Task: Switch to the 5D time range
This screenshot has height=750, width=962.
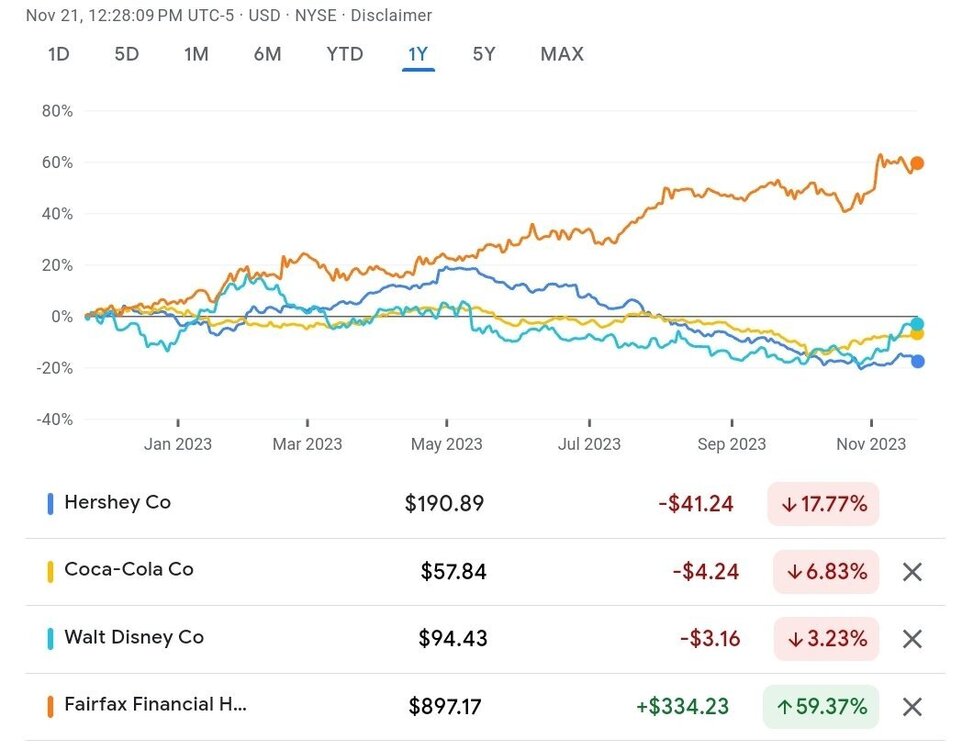Action: 127,54
